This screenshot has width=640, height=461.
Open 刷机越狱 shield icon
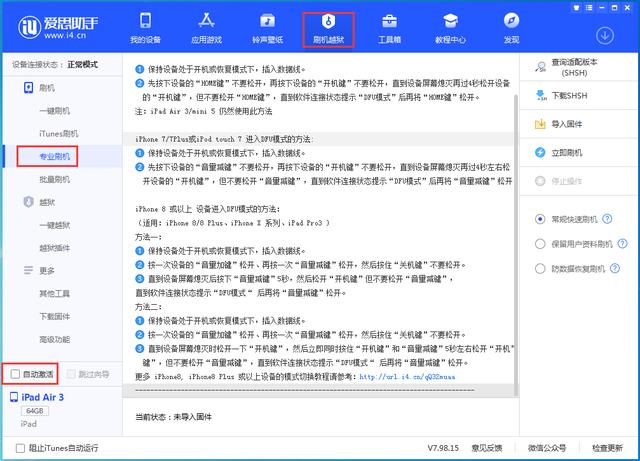coord(328,21)
